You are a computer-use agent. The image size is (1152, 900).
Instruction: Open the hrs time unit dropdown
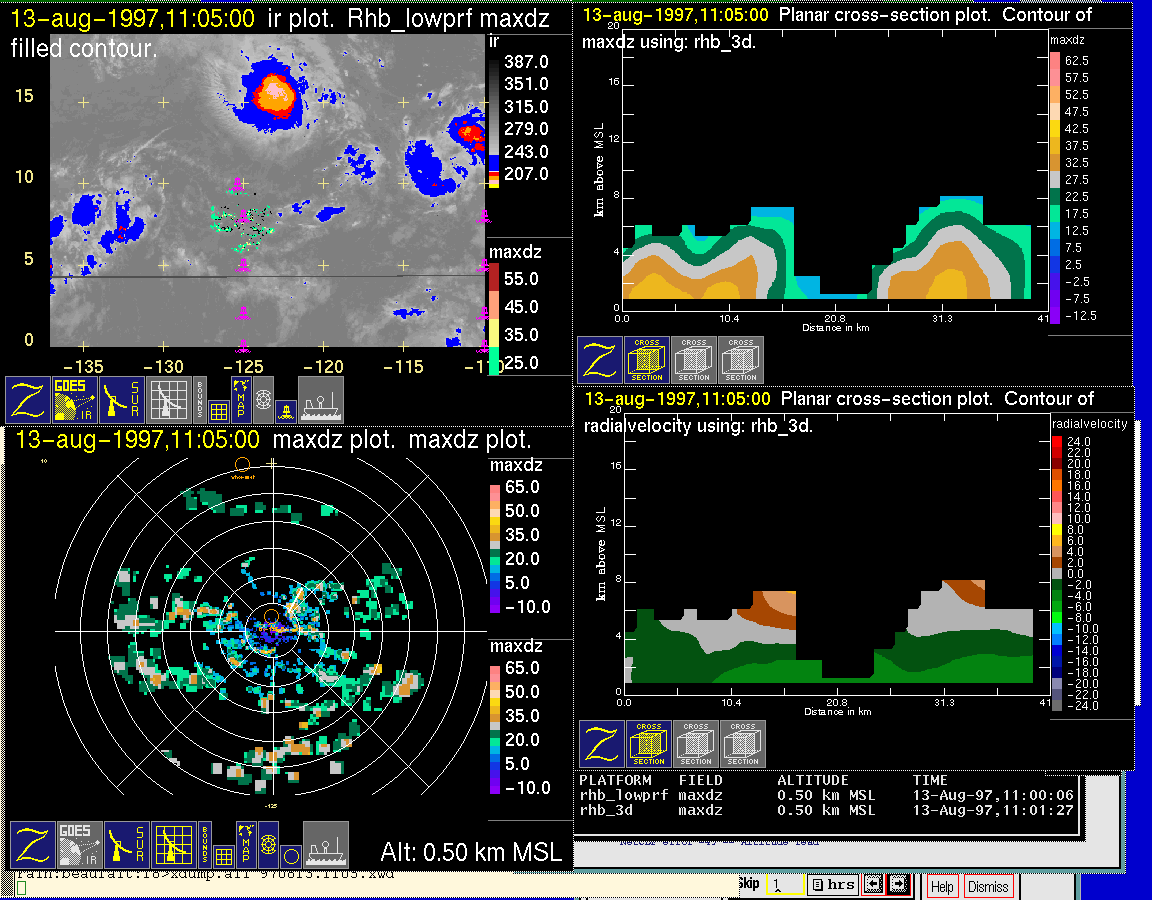coord(832,885)
